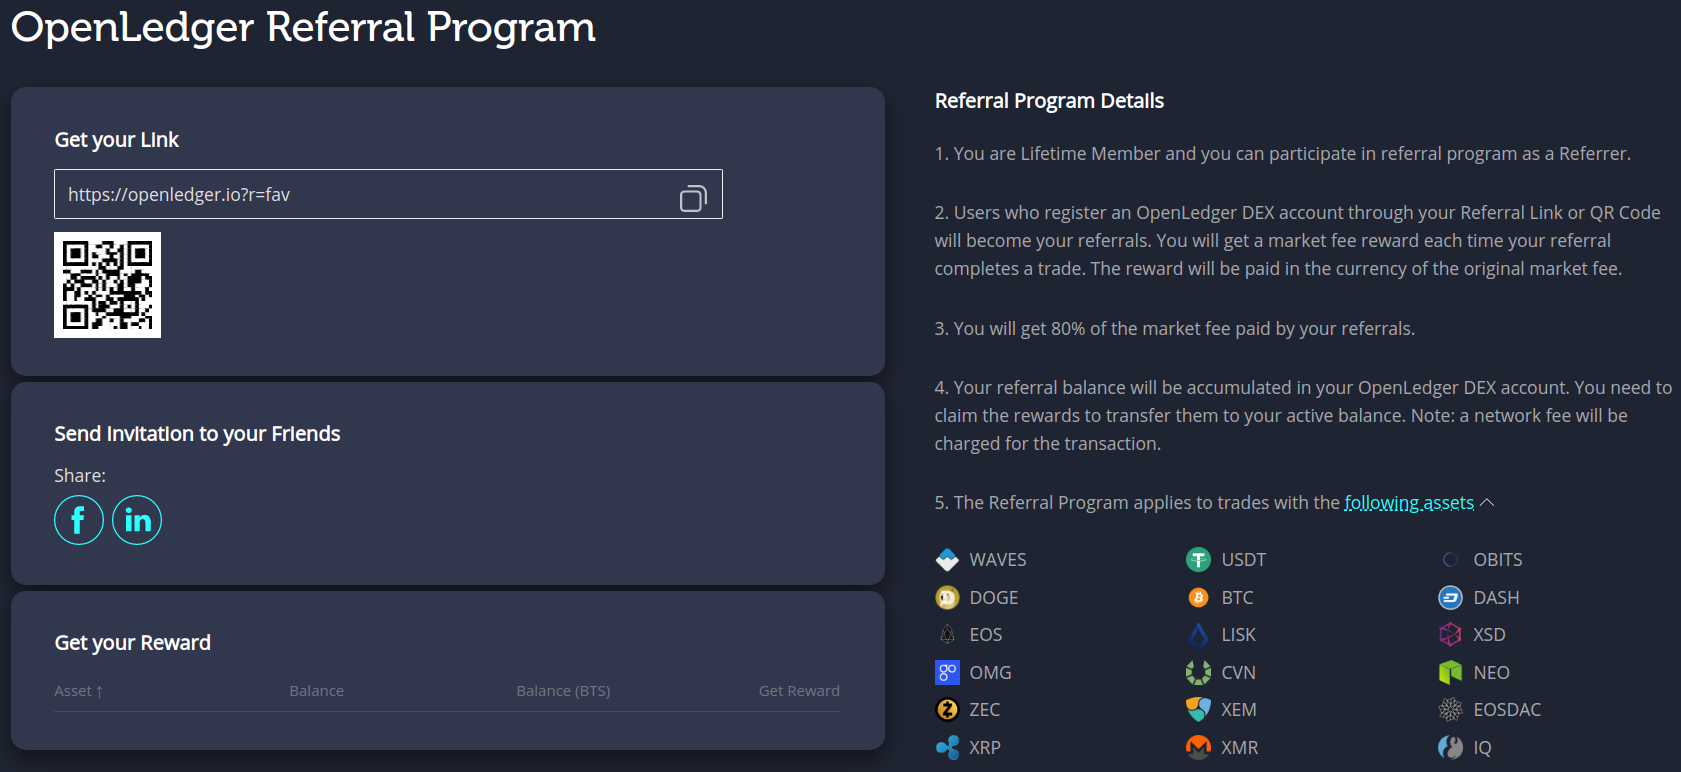Open the following assets link
Image resolution: width=1681 pixels, height=772 pixels.
pyautogui.click(x=1409, y=503)
